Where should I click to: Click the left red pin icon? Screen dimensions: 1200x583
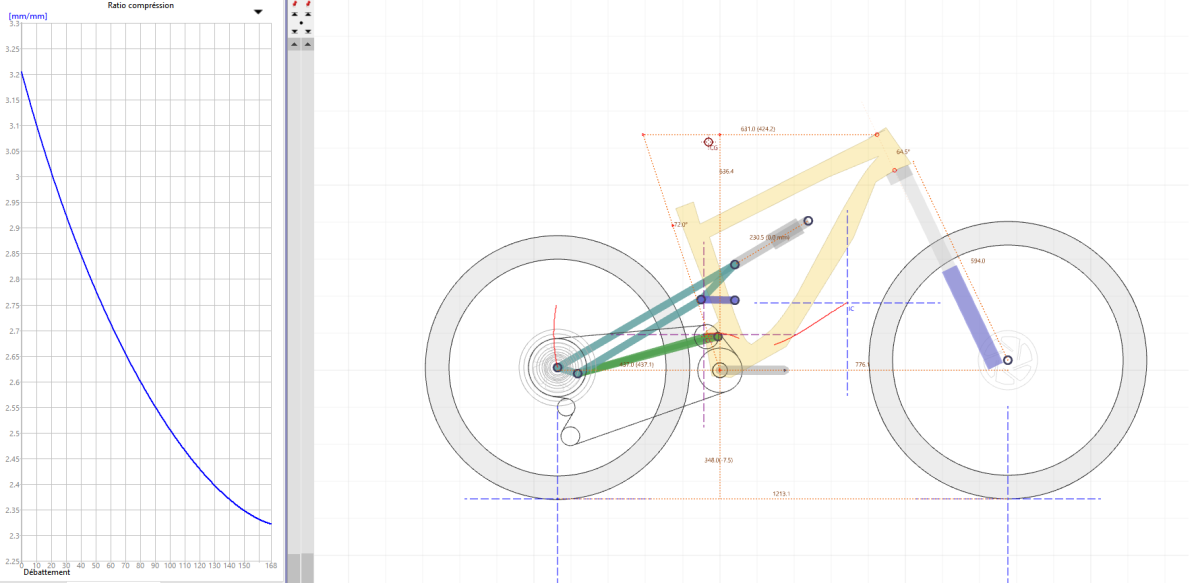[x=294, y=4]
